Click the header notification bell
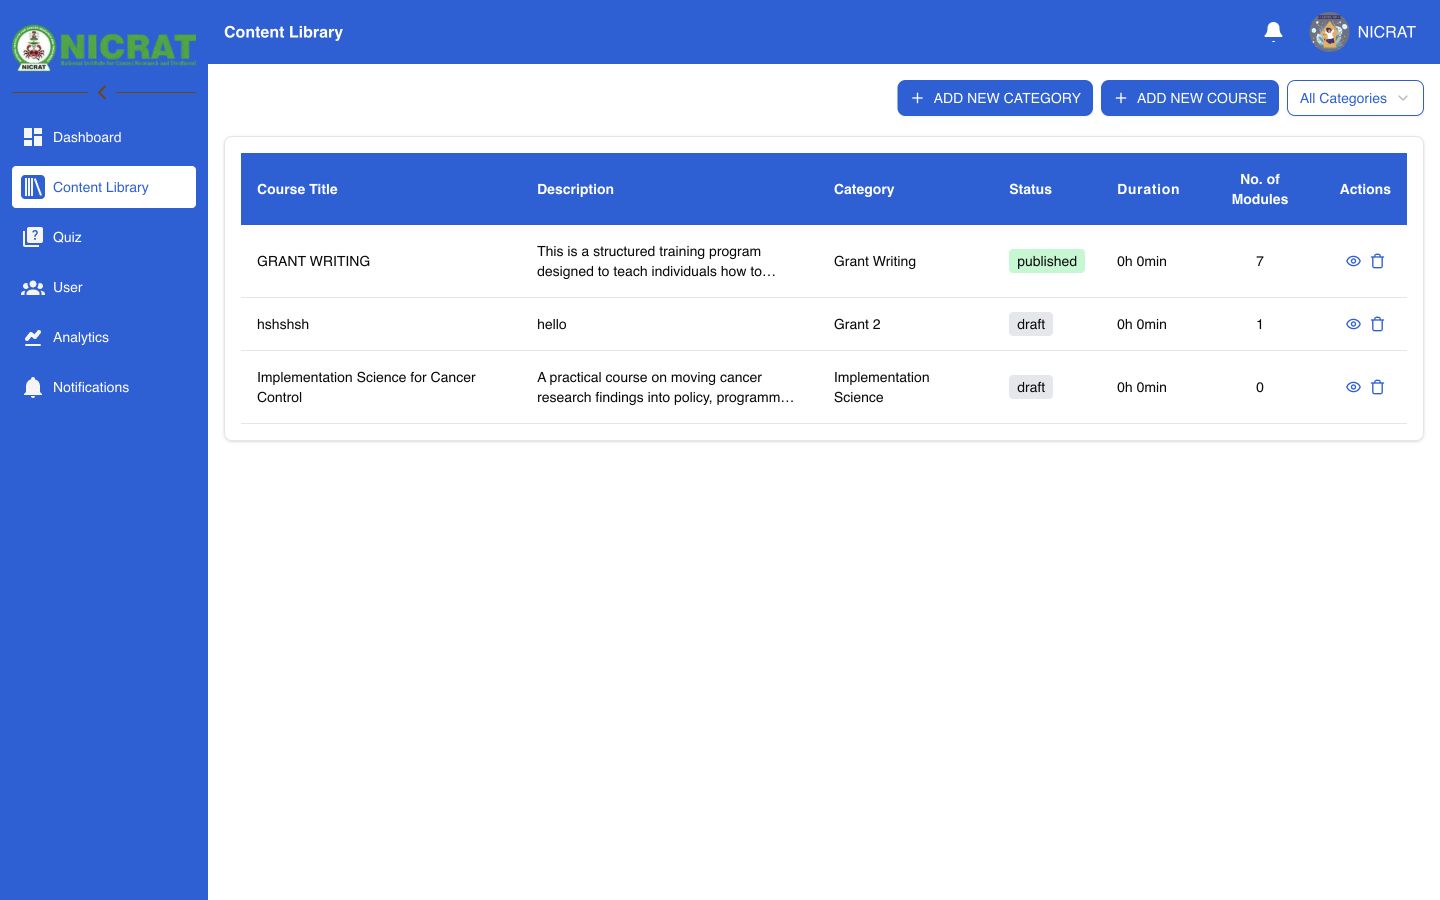The height and width of the screenshot is (900, 1440). tap(1273, 32)
